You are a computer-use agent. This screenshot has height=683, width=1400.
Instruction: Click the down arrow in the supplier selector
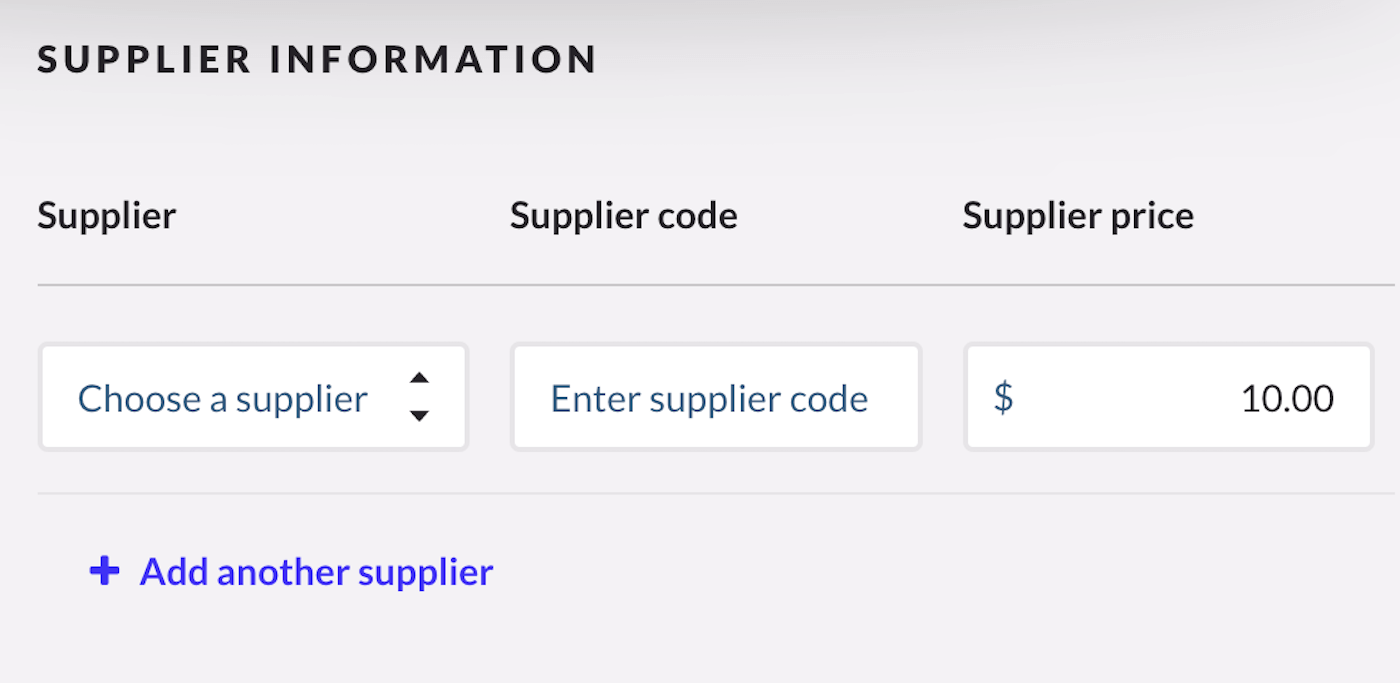[x=420, y=415]
